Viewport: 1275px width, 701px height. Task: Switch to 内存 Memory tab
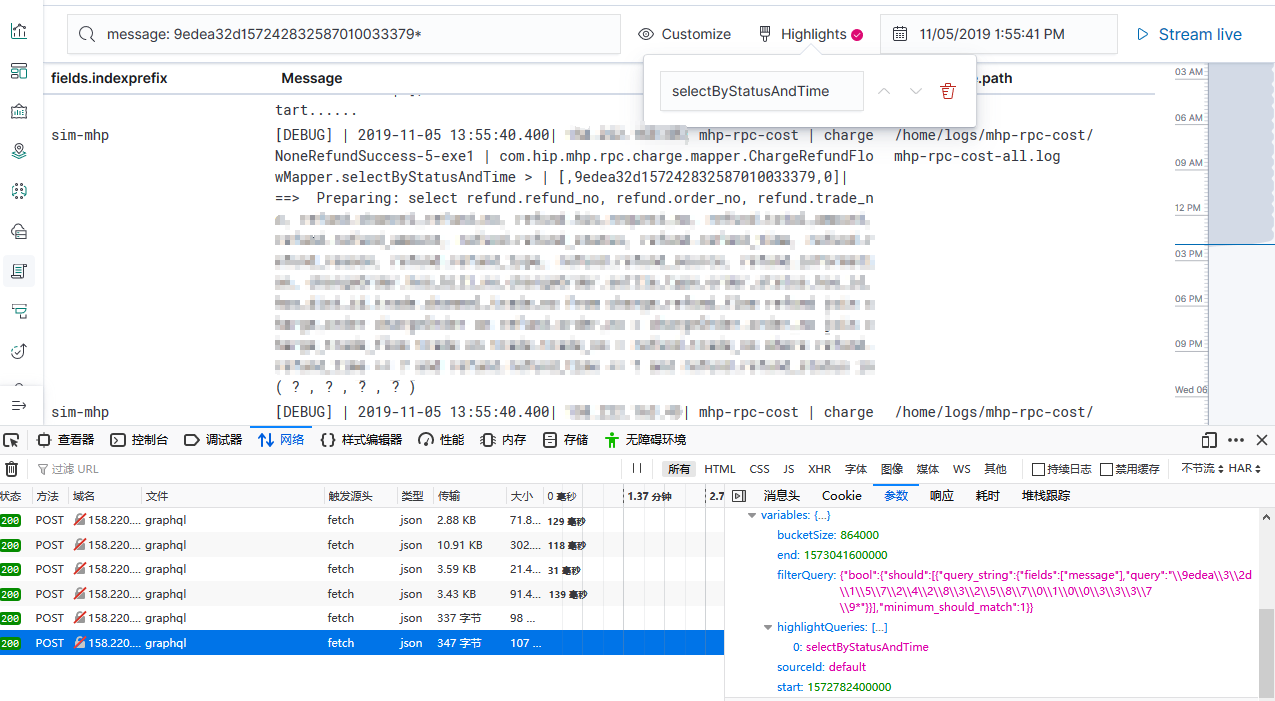[503, 440]
